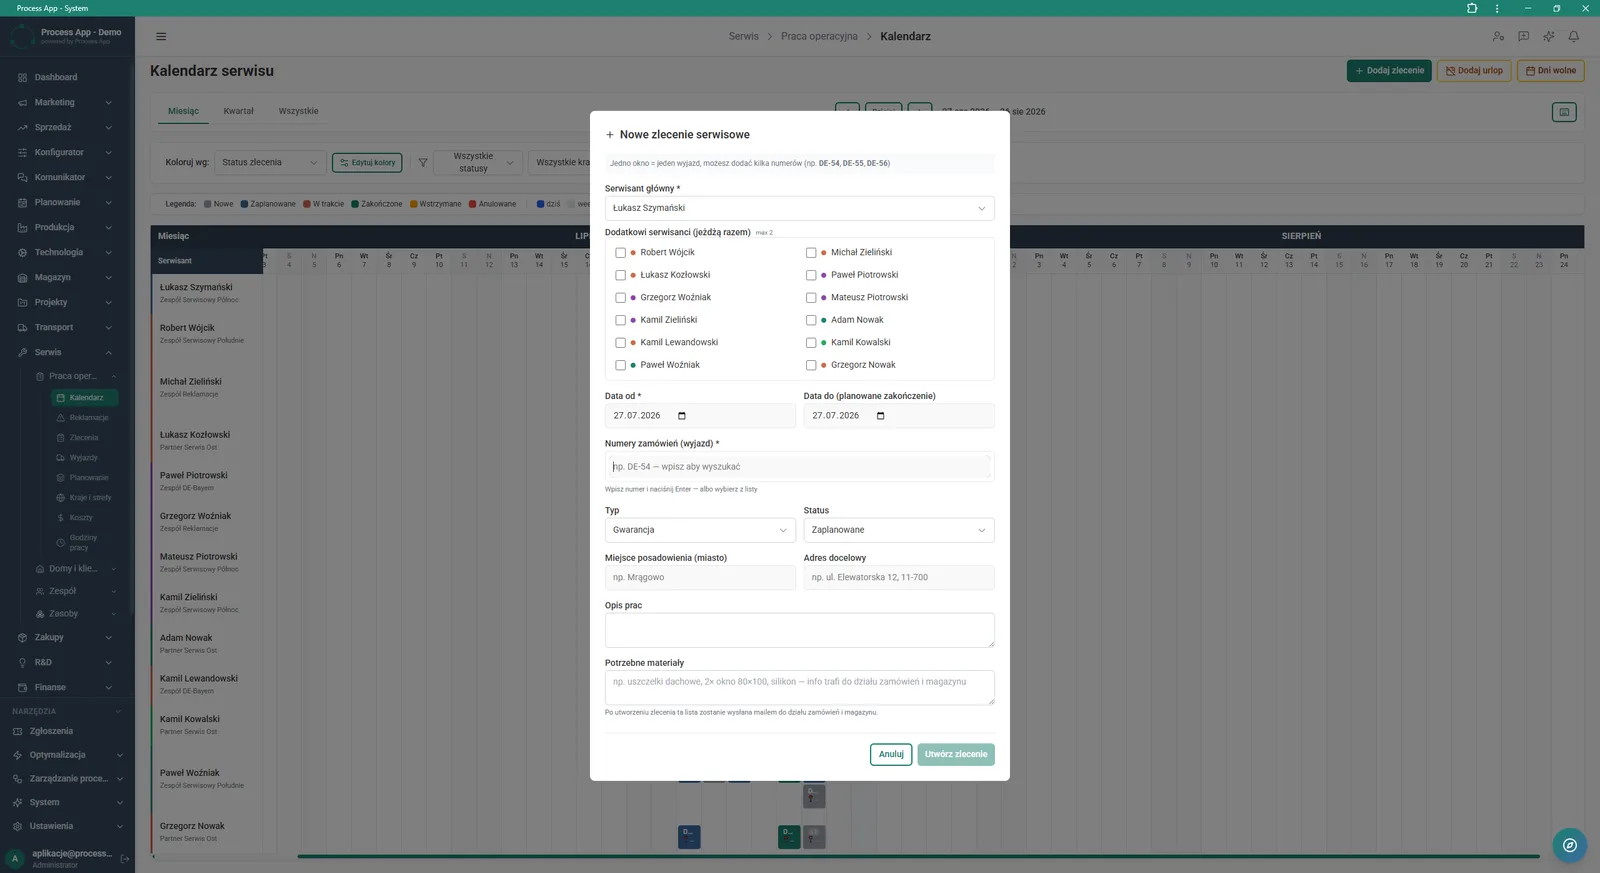The height and width of the screenshot is (873, 1600).
Task: Focus the Miejsce posadowienia input field
Action: [x=700, y=578]
